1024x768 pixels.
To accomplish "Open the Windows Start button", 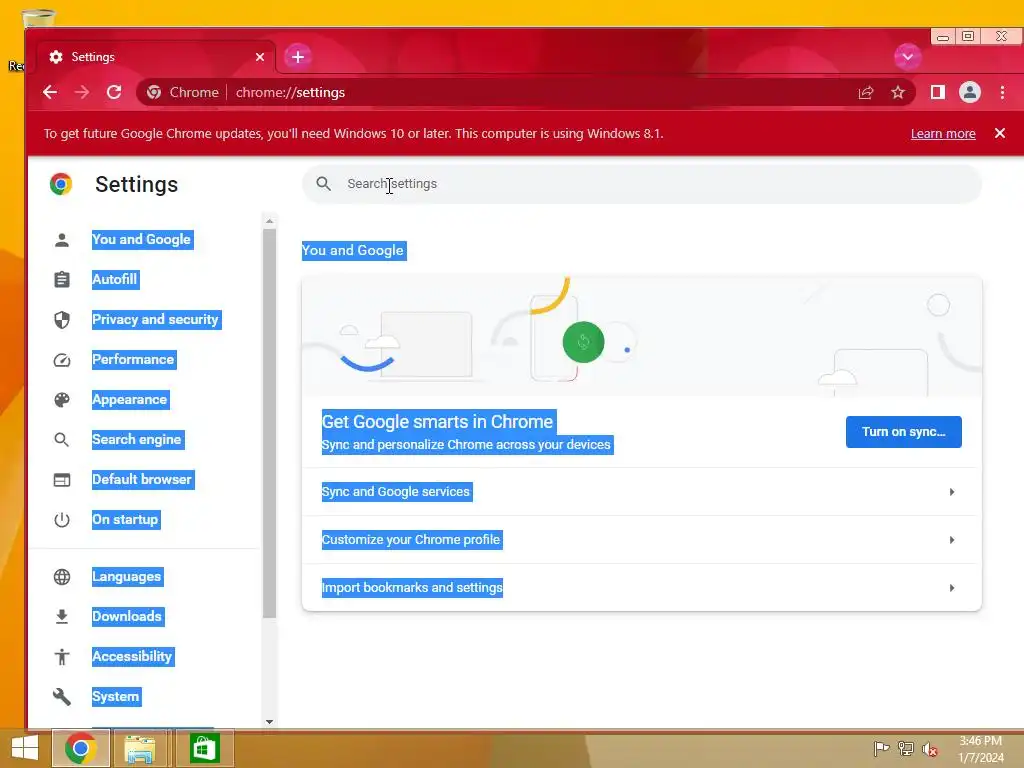I will click(25, 748).
